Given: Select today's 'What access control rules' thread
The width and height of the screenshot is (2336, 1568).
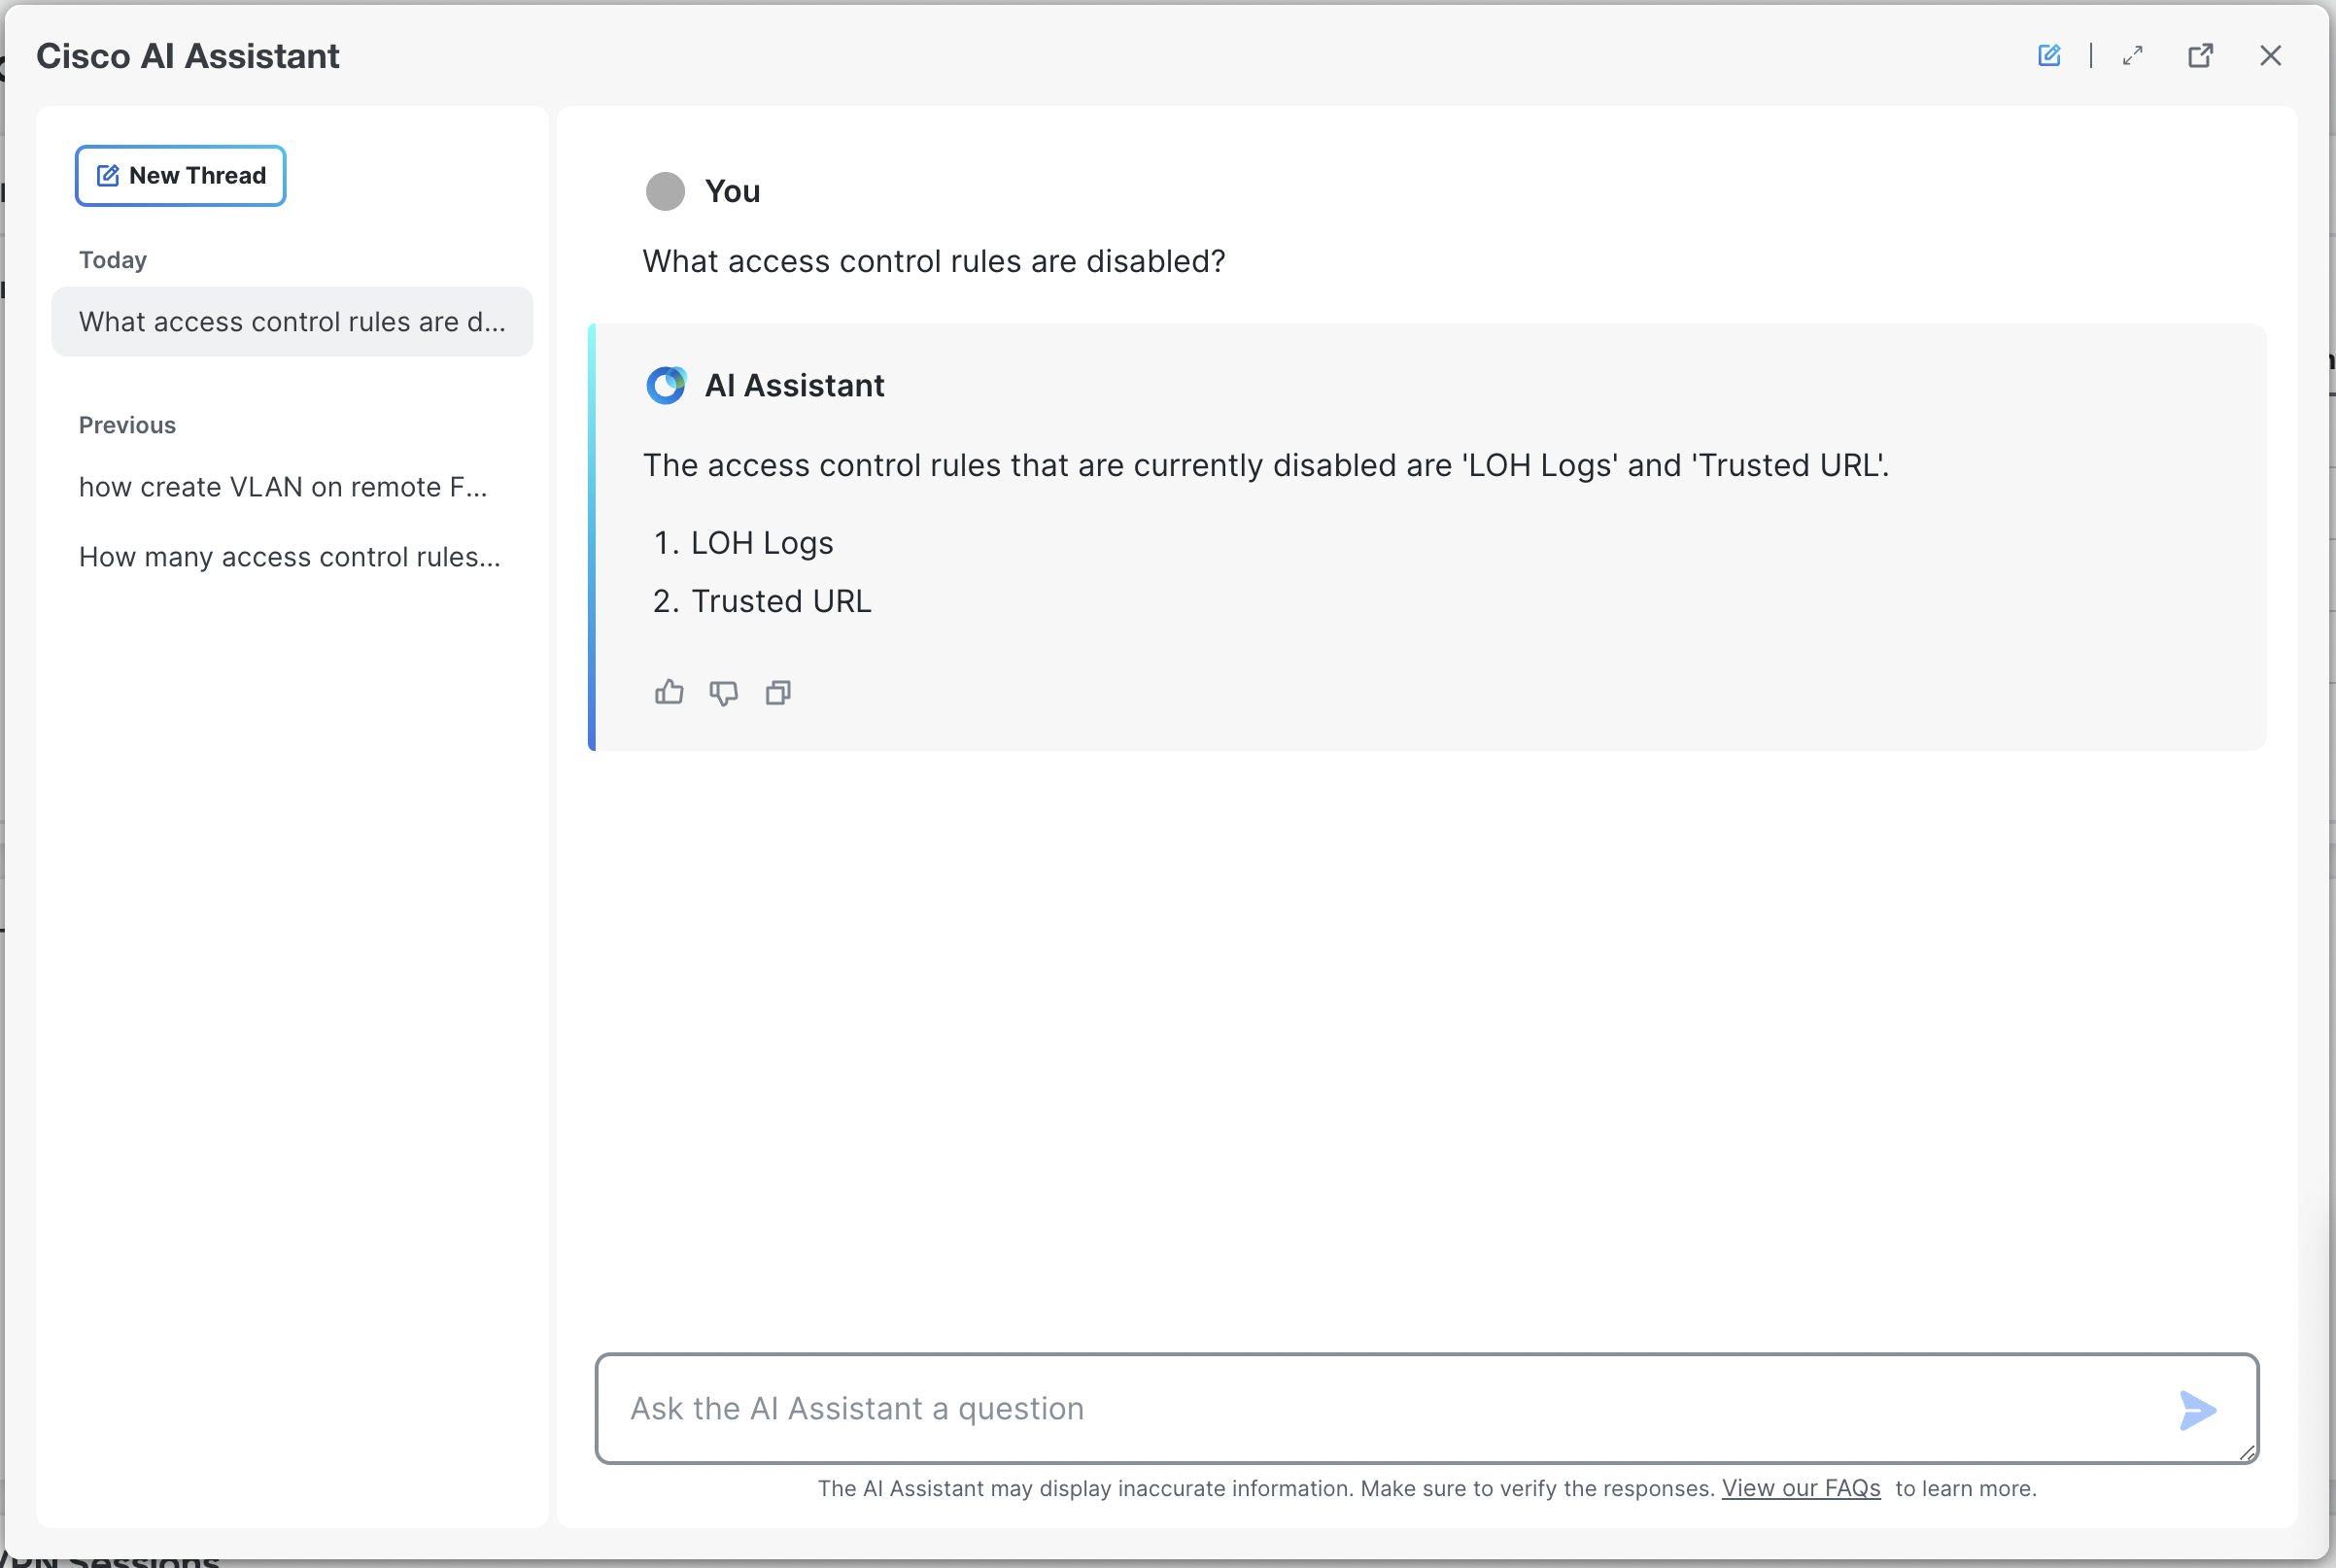Looking at the screenshot, I should (x=292, y=322).
